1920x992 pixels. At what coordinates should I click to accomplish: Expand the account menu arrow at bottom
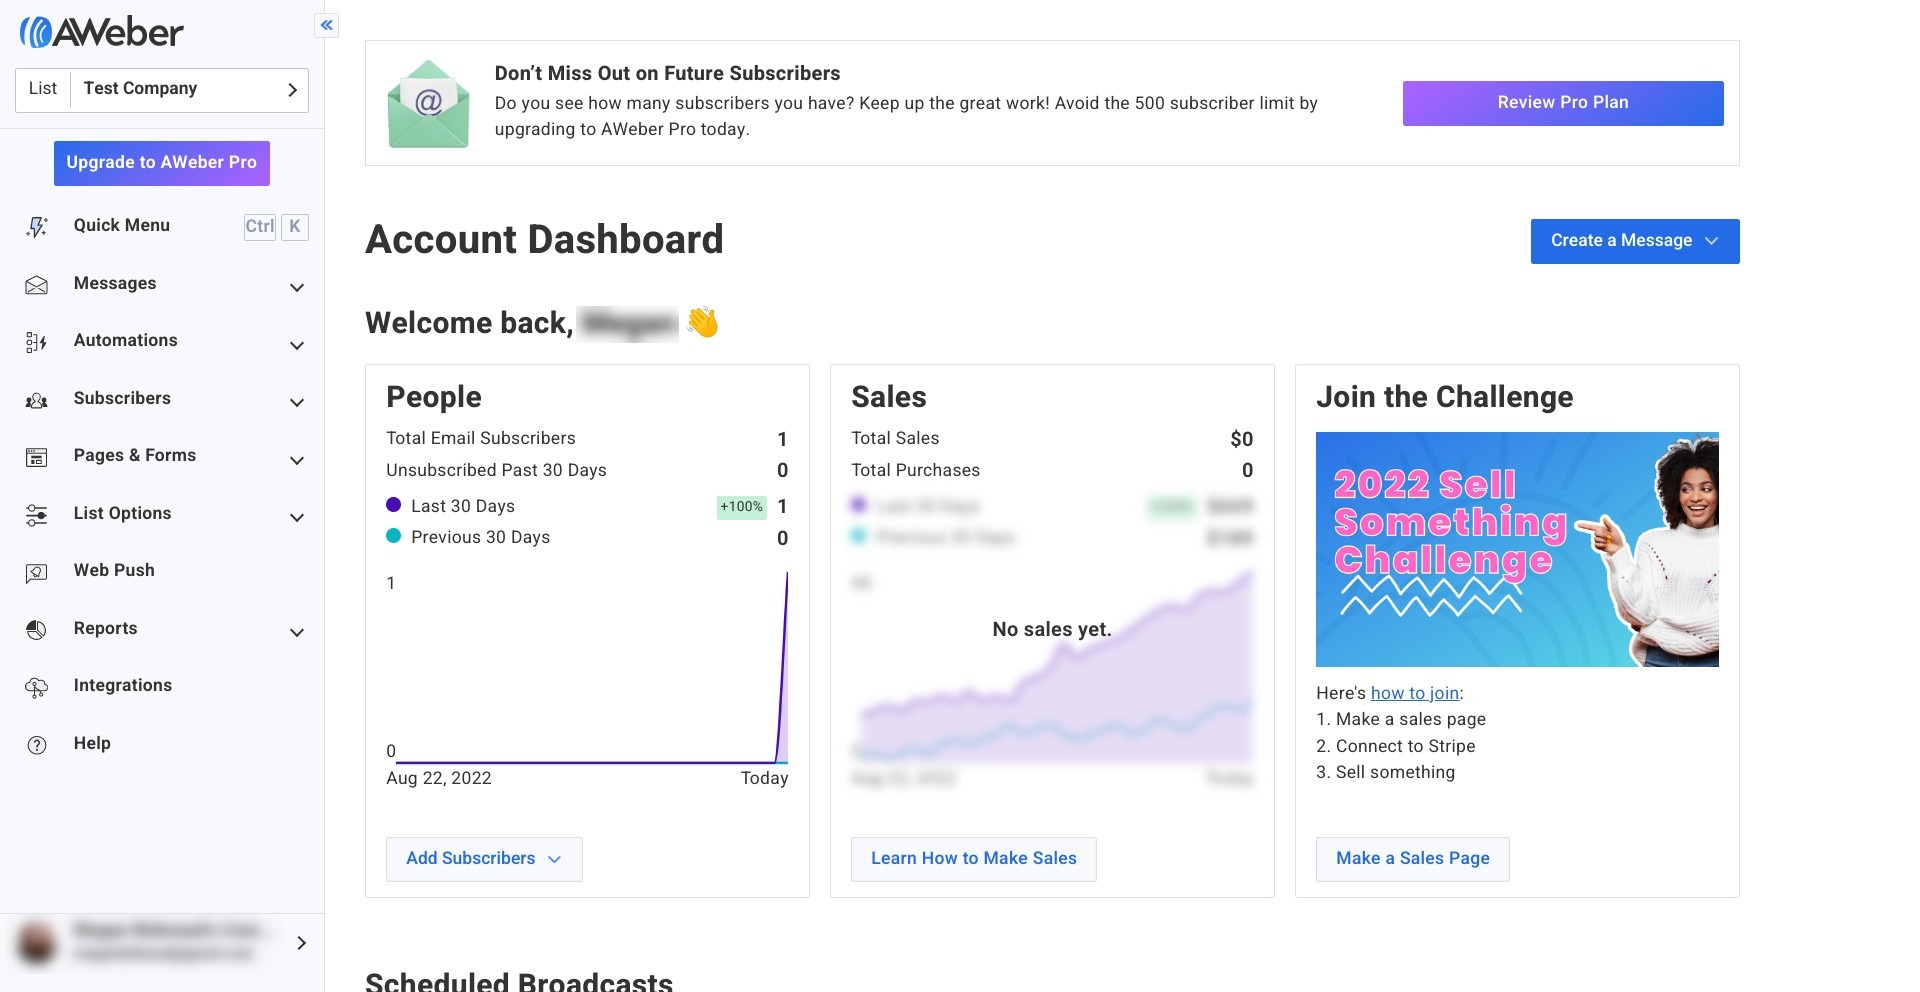coord(302,943)
